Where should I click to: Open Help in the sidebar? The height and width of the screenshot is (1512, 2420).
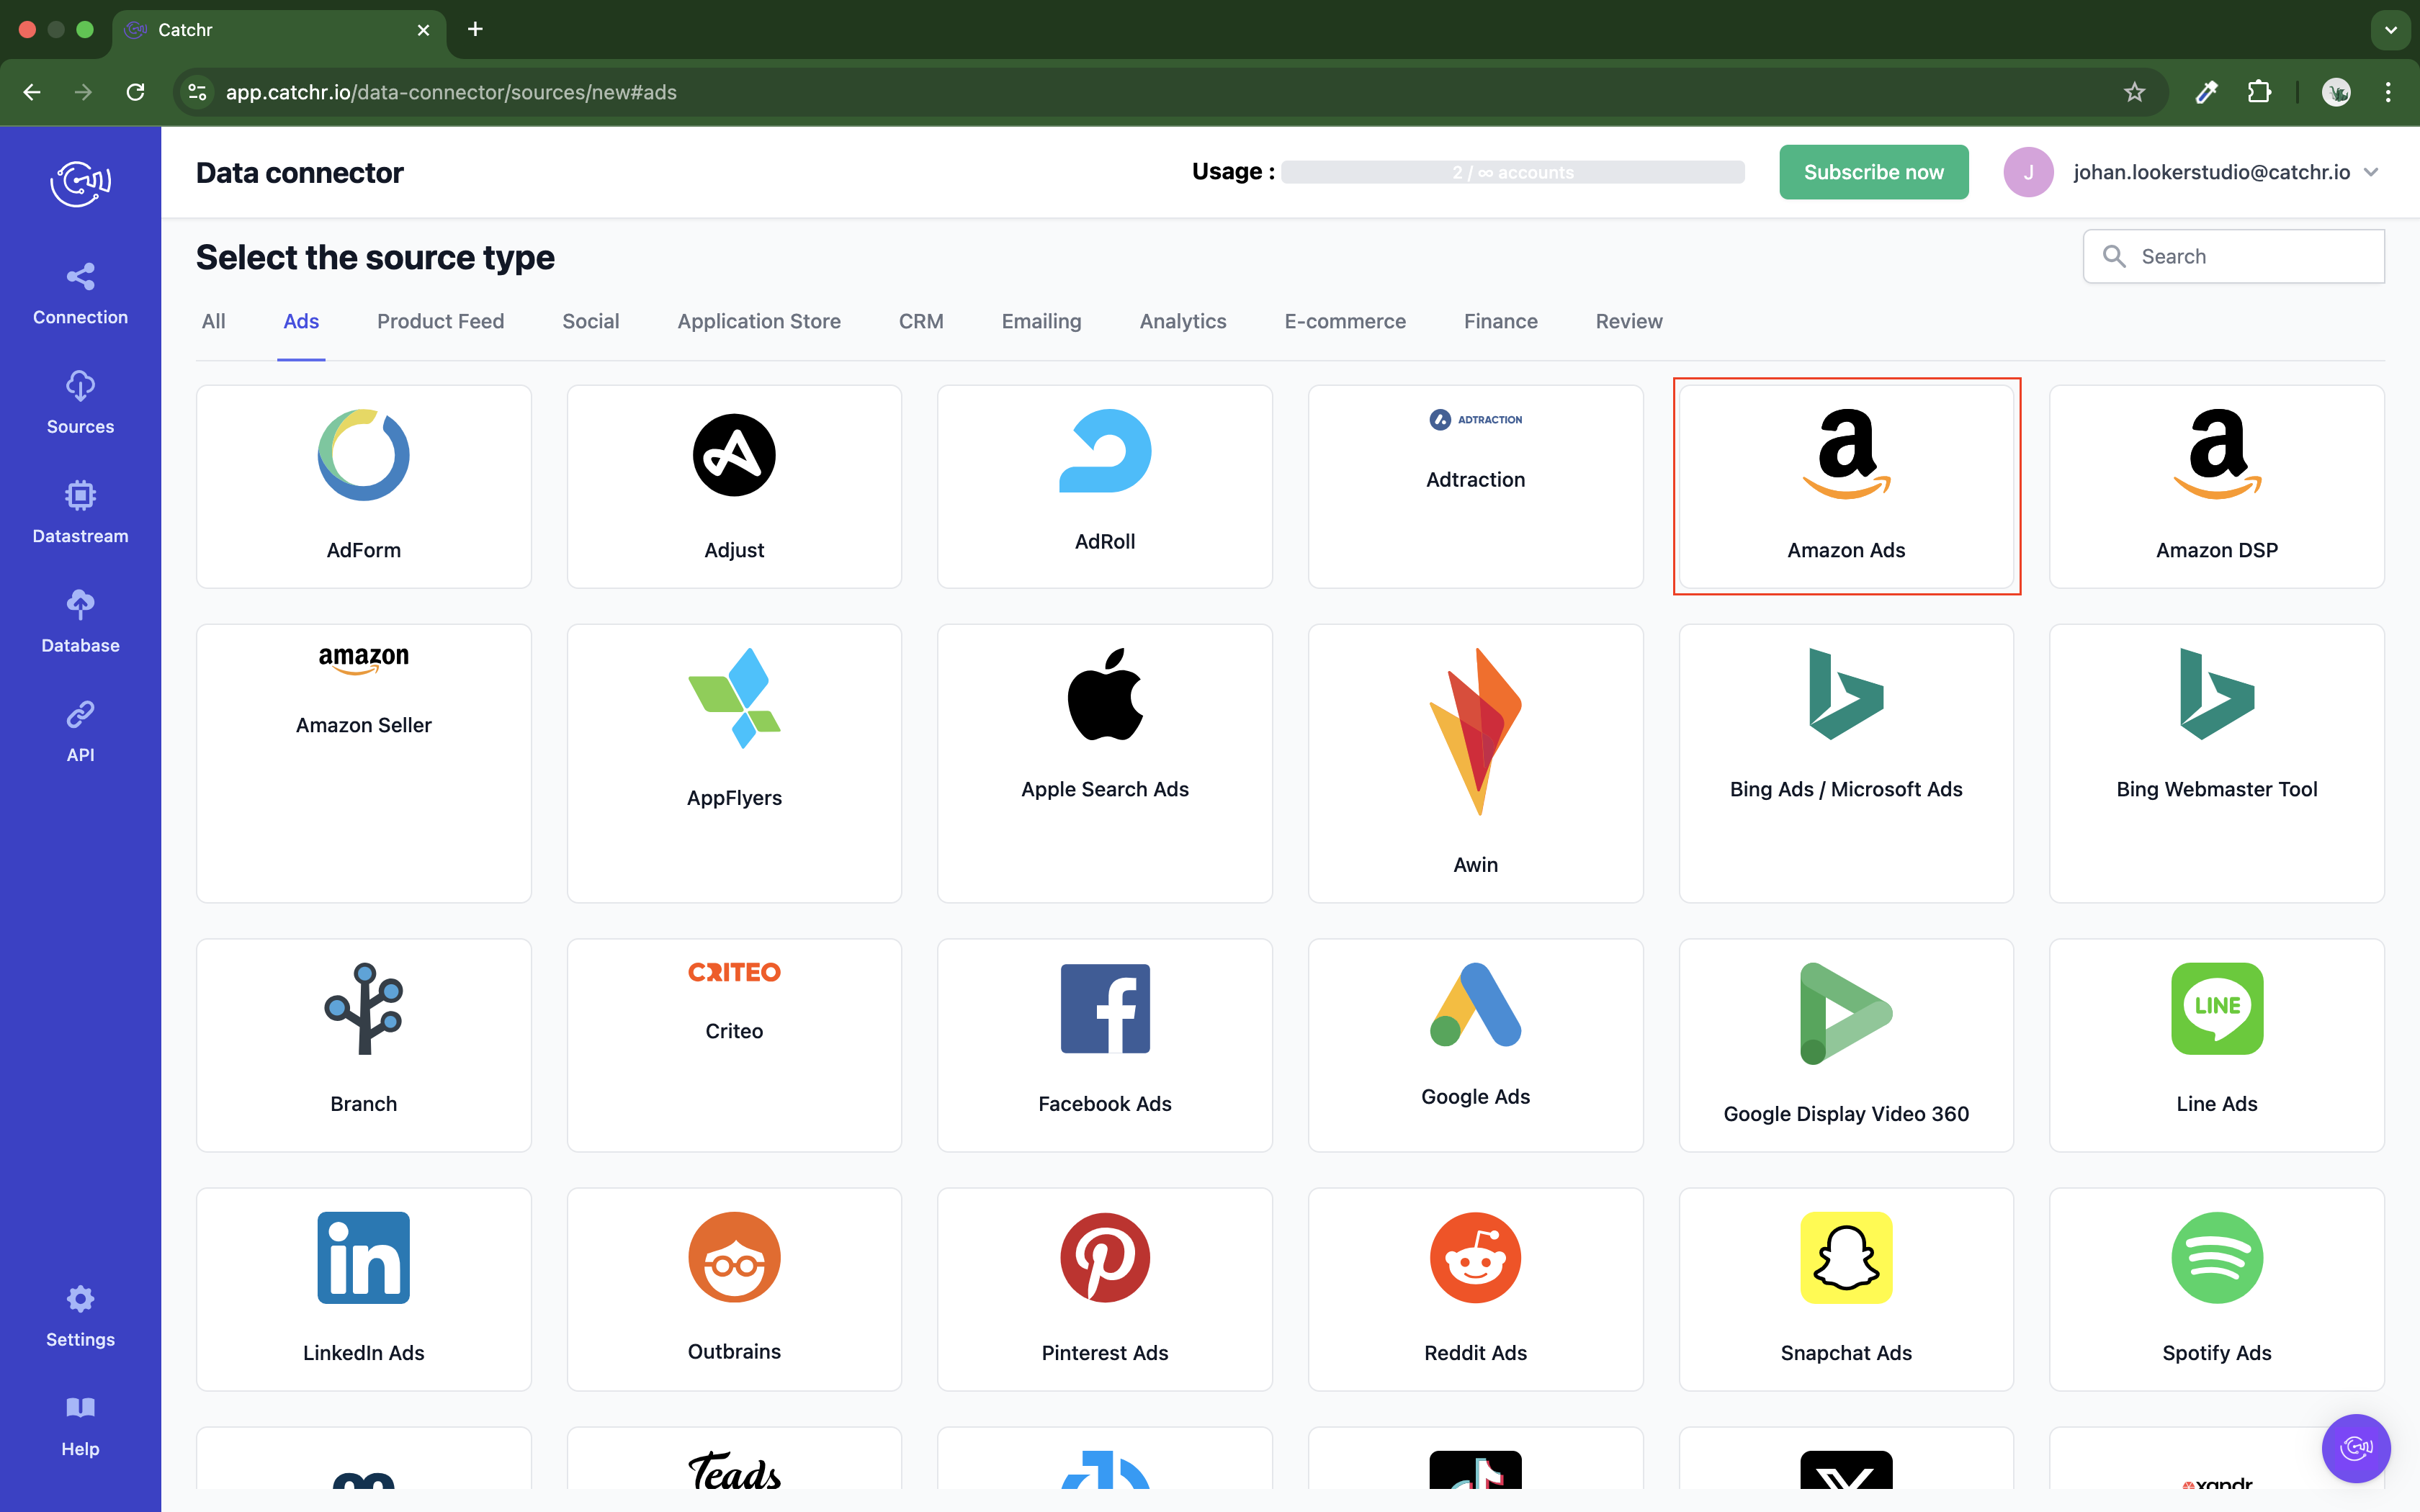80,1426
